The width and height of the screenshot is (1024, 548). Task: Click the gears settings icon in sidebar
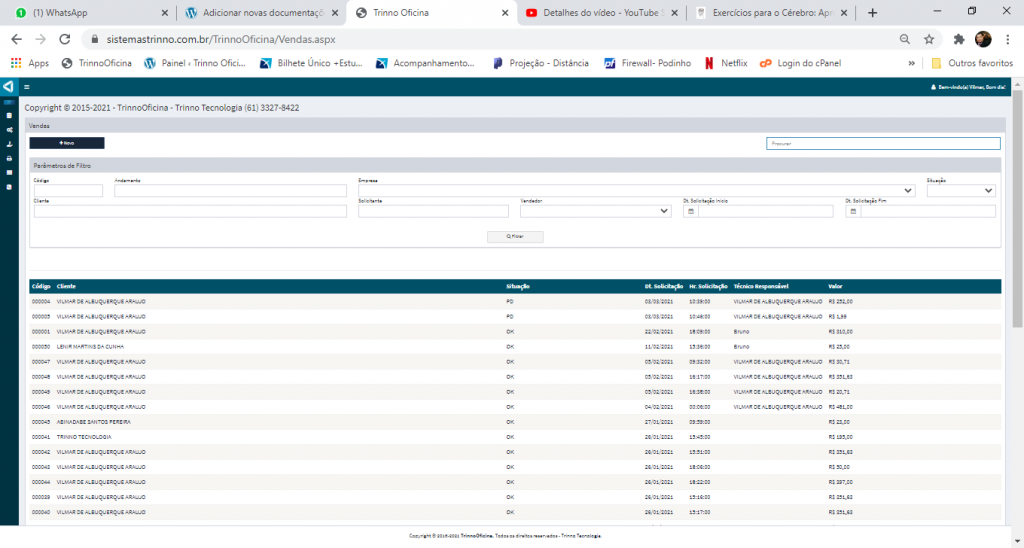(x=9, y=130)
